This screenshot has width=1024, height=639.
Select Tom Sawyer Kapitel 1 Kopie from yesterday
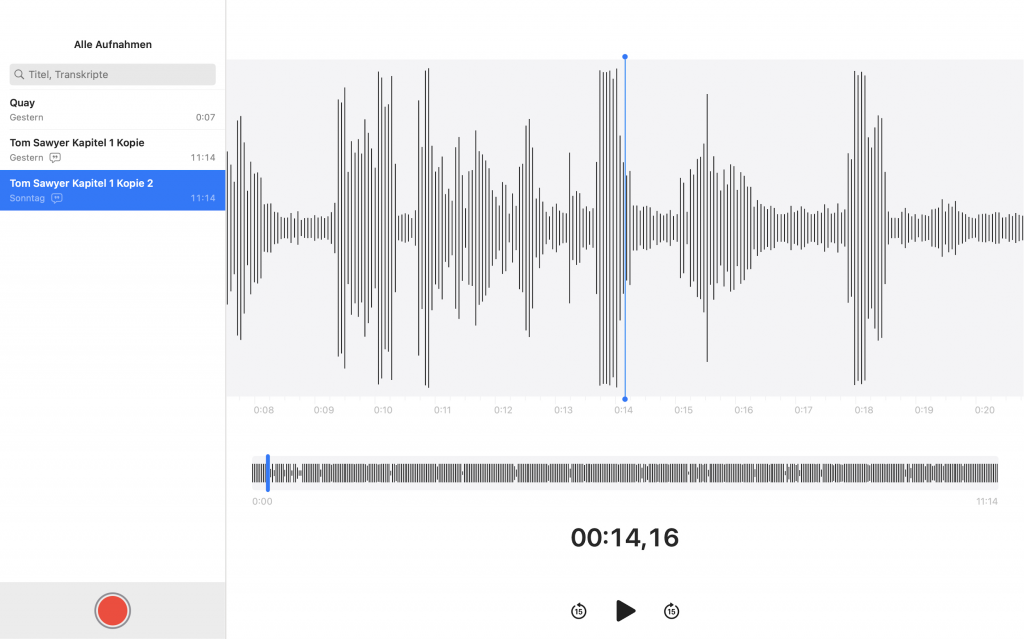(112, 149)
